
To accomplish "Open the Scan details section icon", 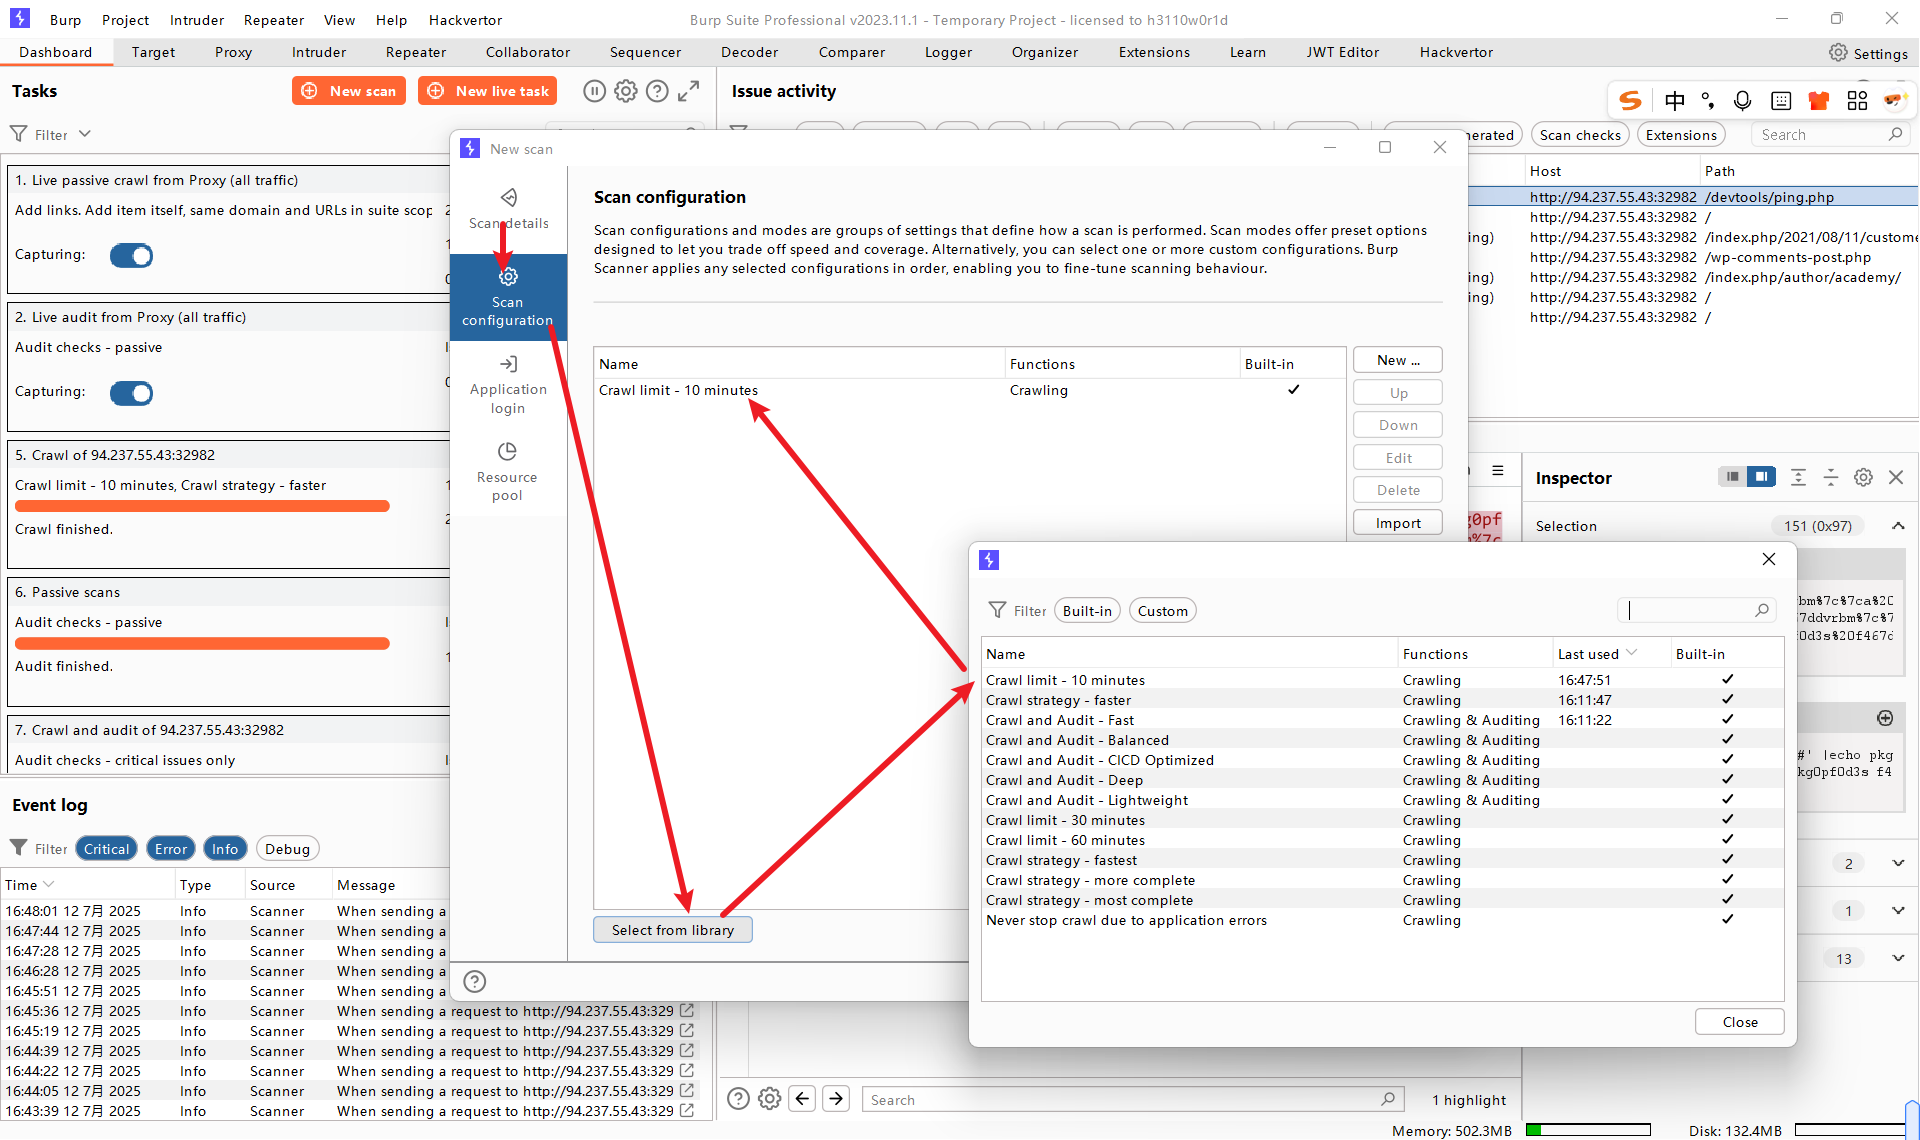I will coord(508,198).
